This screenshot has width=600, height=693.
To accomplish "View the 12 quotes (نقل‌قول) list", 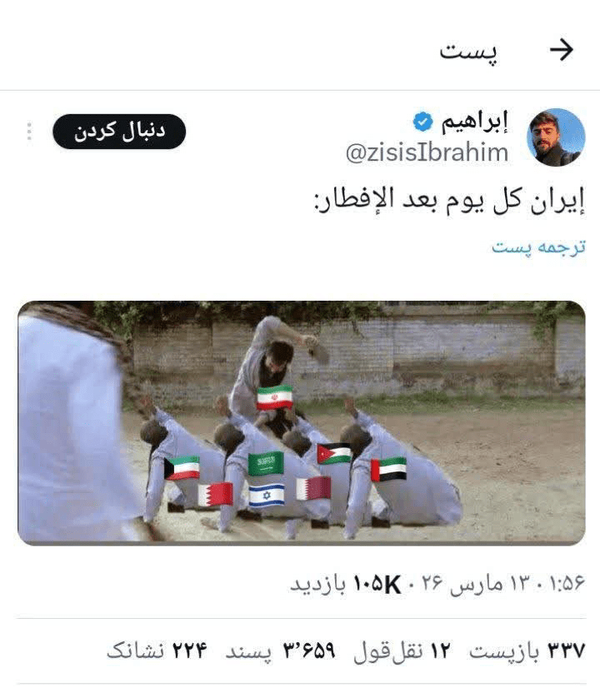I will (x=402, y=651).
